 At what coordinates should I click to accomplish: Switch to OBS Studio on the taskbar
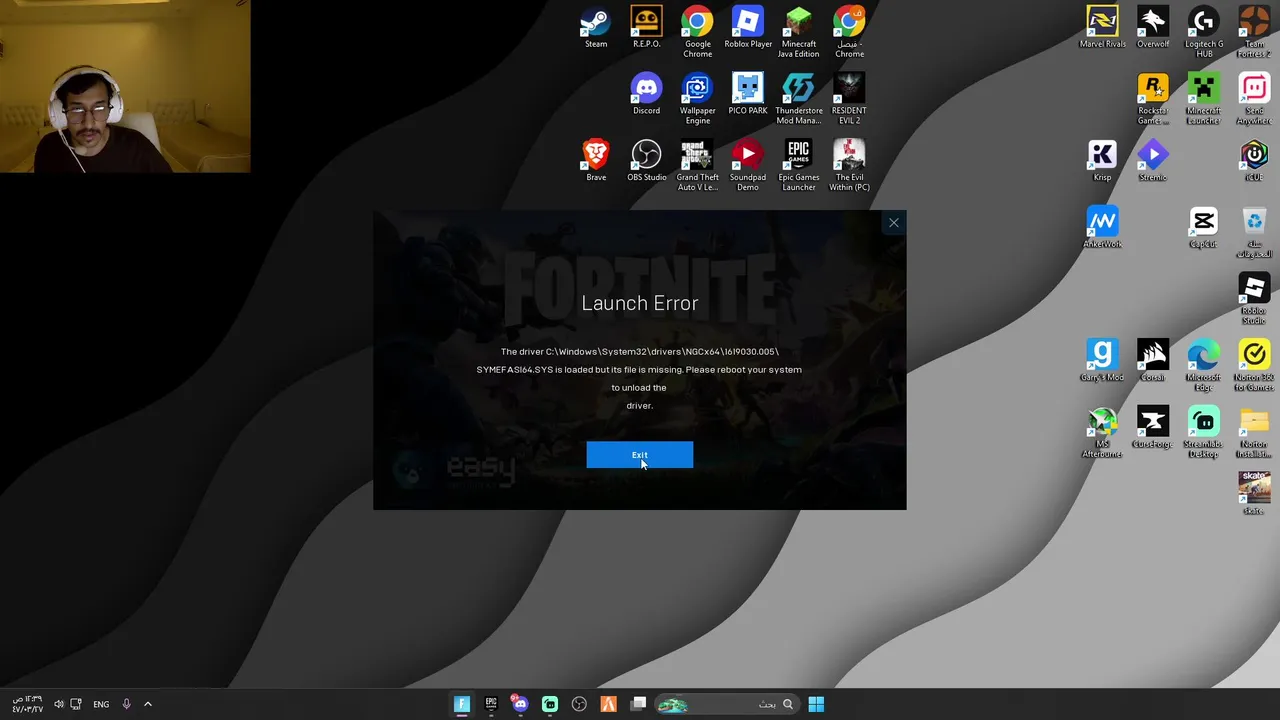(x=579, y=704)
